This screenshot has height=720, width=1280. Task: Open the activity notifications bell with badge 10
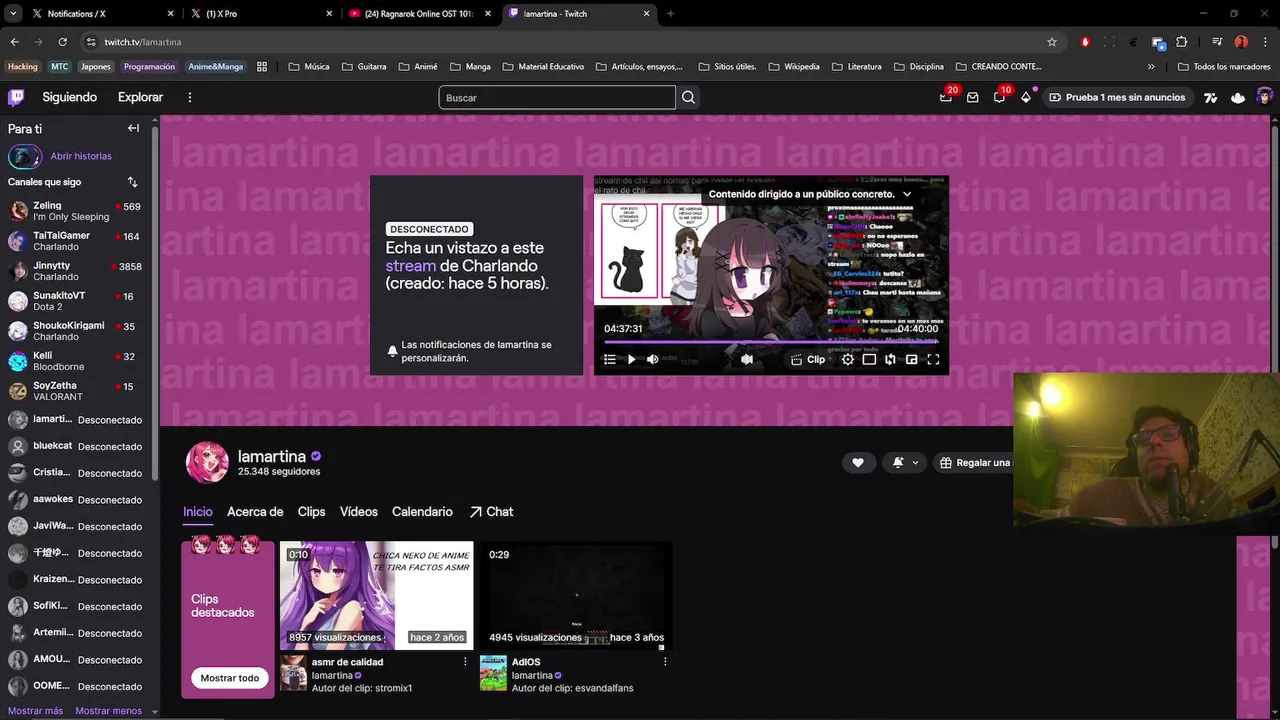[1000, 97]
